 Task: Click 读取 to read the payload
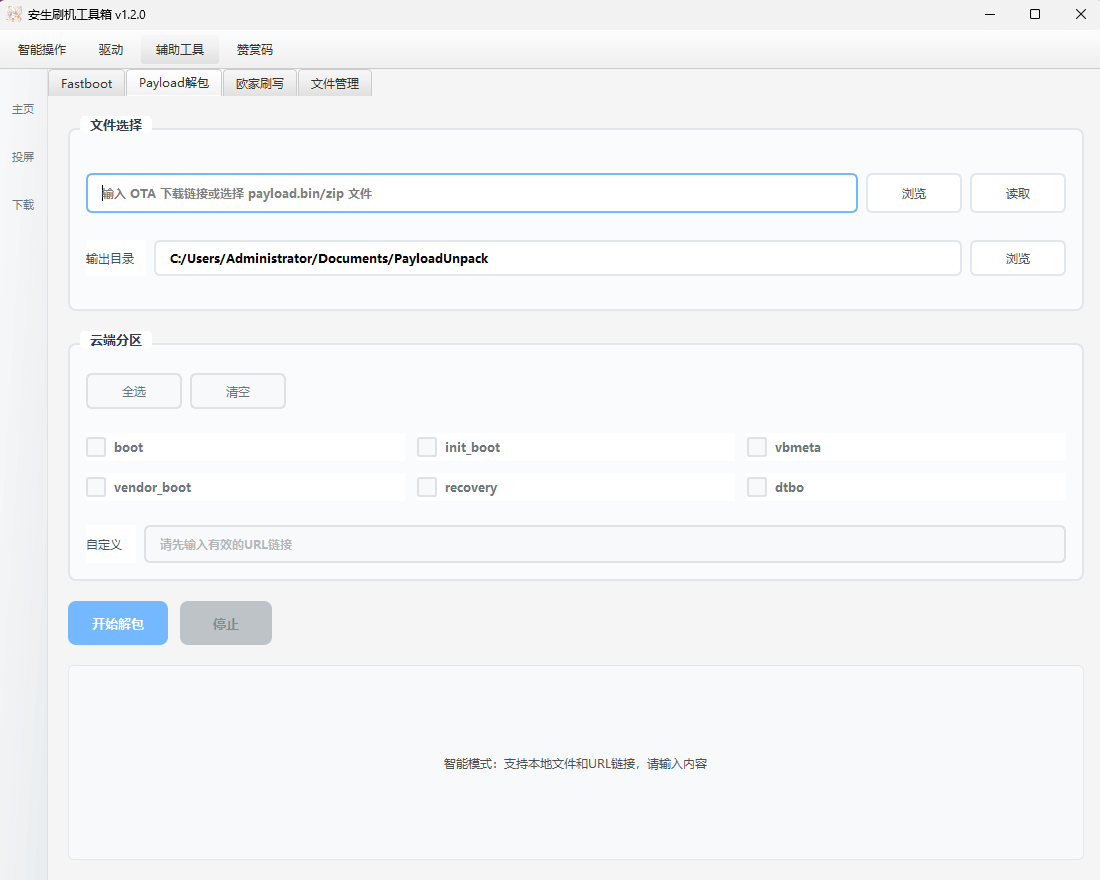1017,193
